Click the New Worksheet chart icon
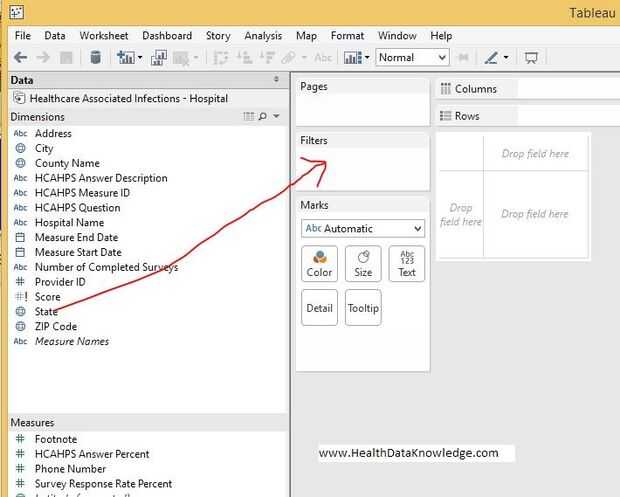This screenshot has width=620, height=497. point(126,57)
